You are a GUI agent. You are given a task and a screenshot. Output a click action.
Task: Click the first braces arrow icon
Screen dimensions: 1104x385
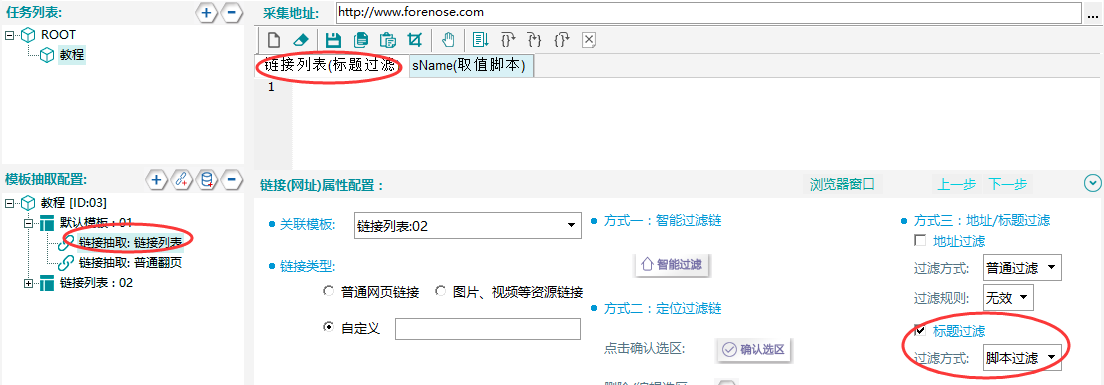coord(507,40)
